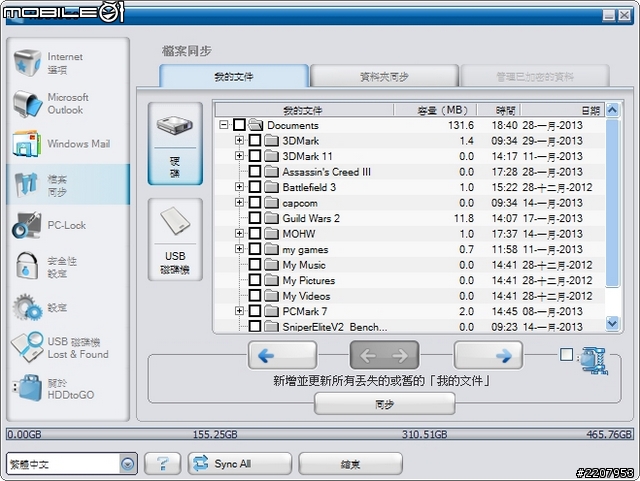Choose right arrow sync direction
Viewport: 640px width, 481px height.
pyautogui.click(x=488, y=356)
